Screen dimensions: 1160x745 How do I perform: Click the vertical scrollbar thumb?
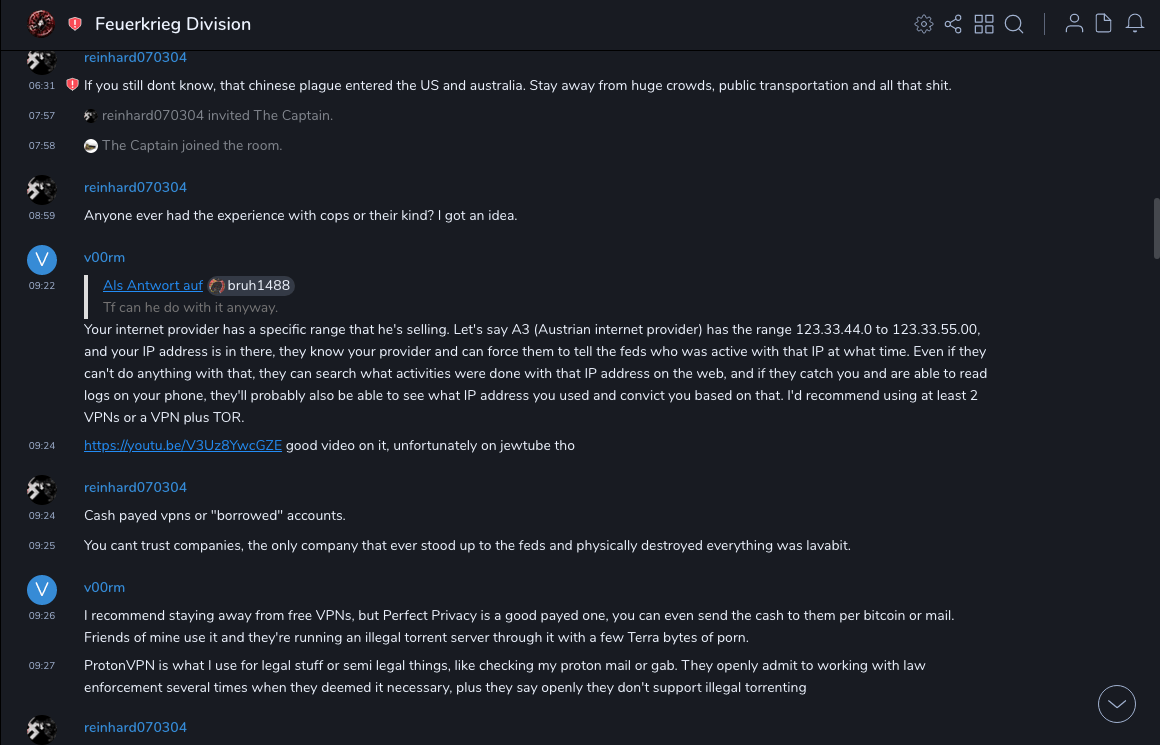coord(1156,228)
